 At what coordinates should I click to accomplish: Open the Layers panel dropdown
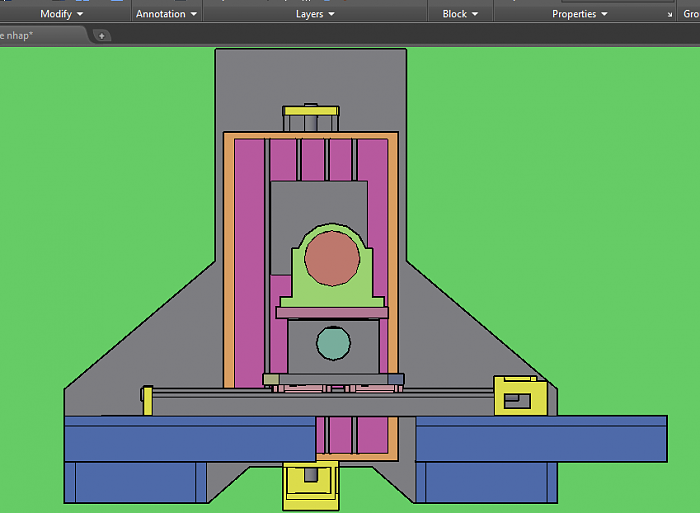(x=315, y=14)
